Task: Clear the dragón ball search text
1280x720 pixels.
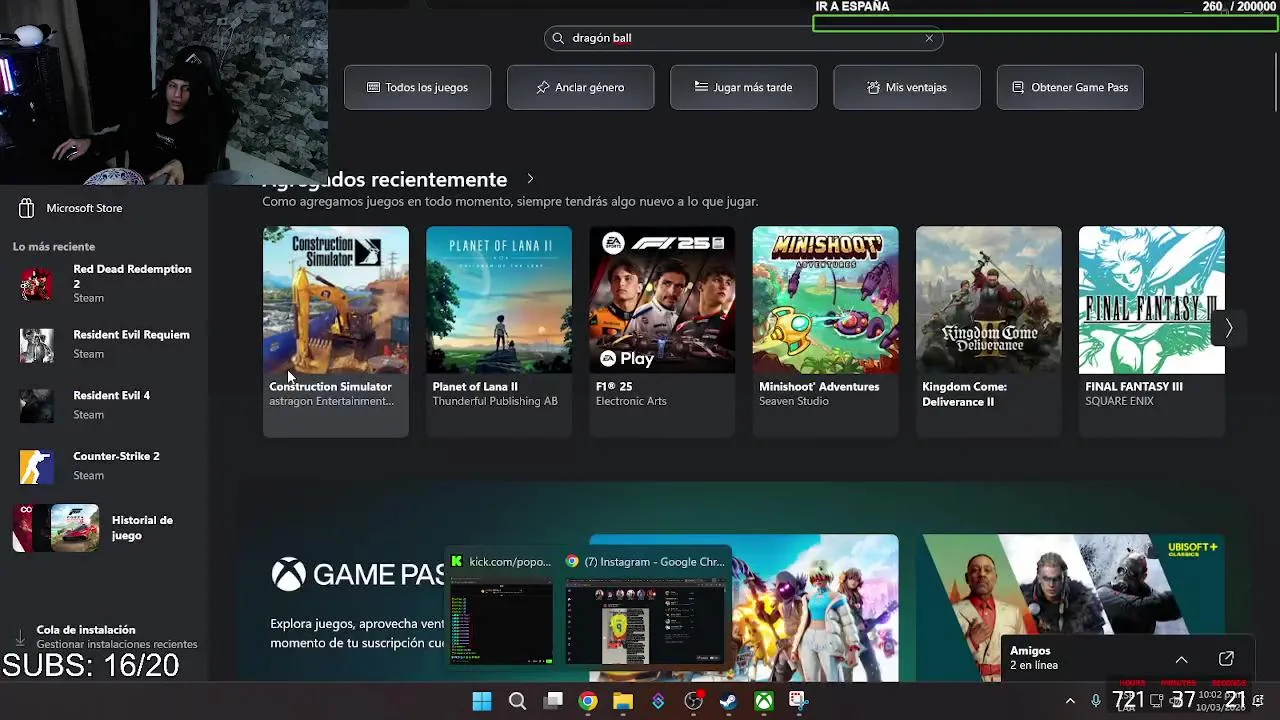Action: tap(929, 38)
